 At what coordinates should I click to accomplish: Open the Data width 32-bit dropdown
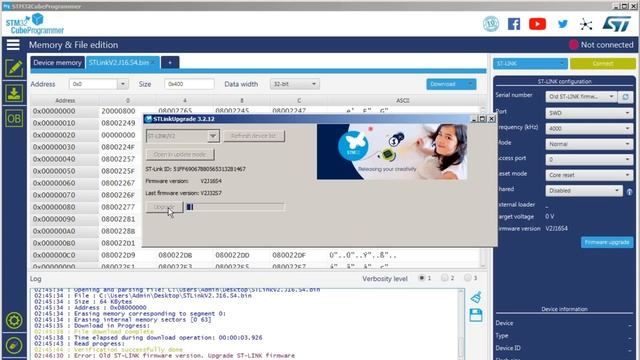coord(294,84)
